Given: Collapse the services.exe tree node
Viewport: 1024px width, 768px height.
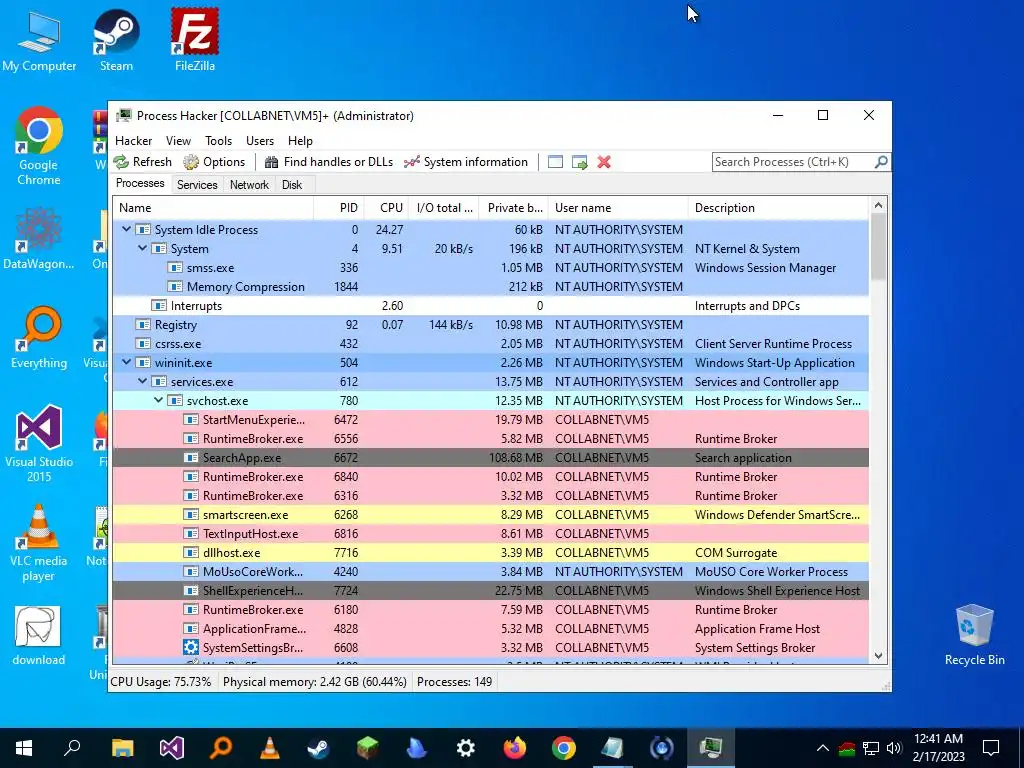Looking at the screenshot, I should [x=142, y=381].
